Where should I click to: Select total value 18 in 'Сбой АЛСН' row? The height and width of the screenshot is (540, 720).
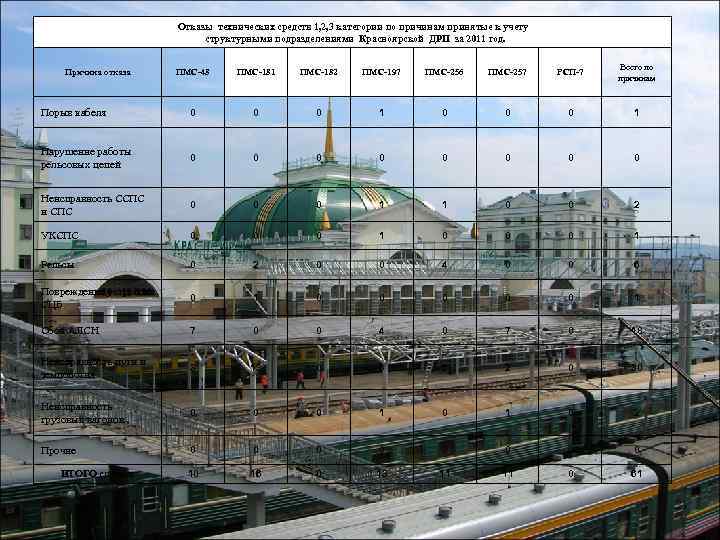(x=636, y=330)
